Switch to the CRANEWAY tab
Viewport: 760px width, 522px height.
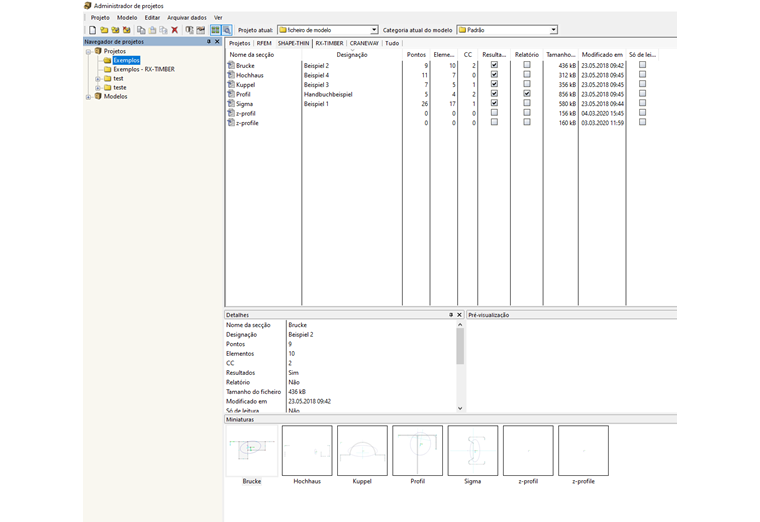(364, 43)
